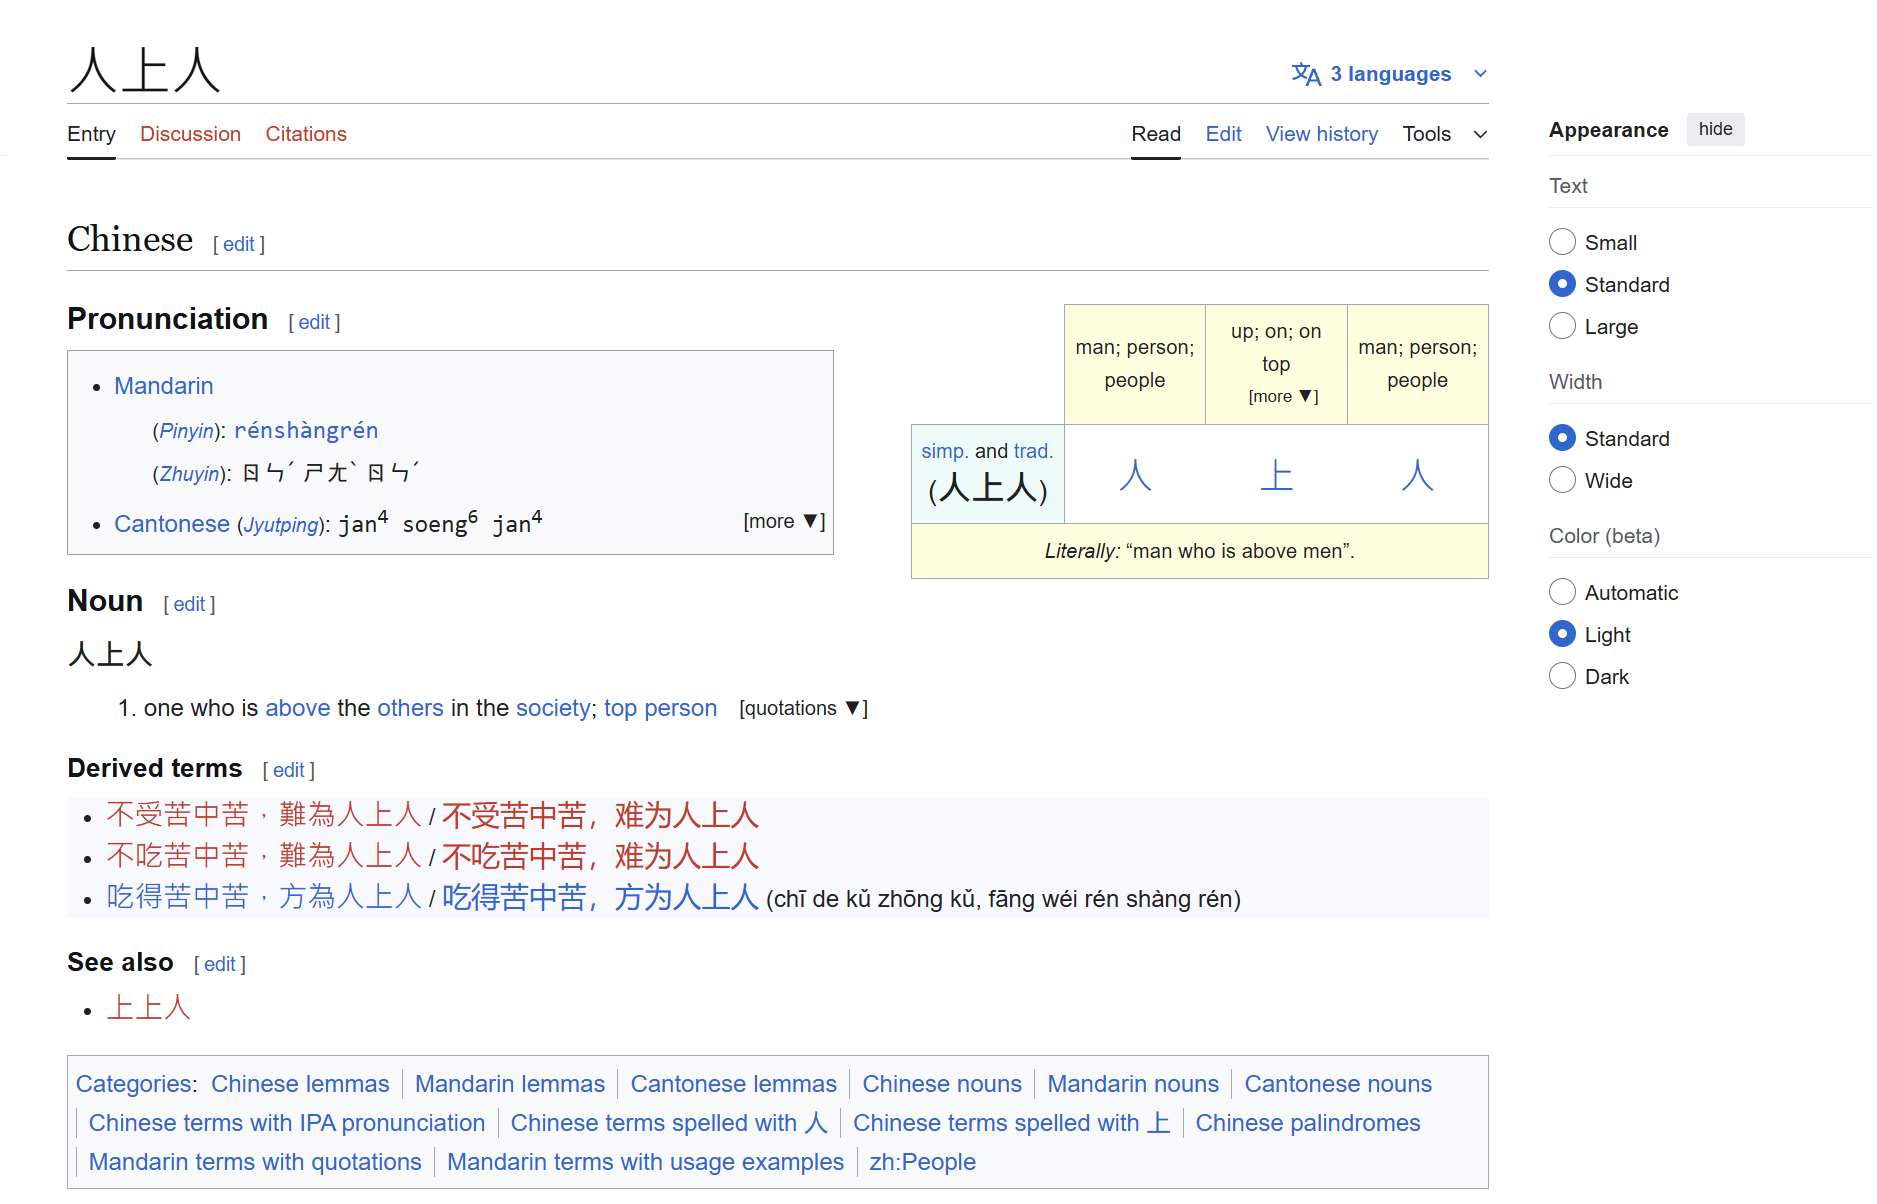Open the 'others' definition link
The width and height of the screenshot is (1877, 1204).
point(410,708)
